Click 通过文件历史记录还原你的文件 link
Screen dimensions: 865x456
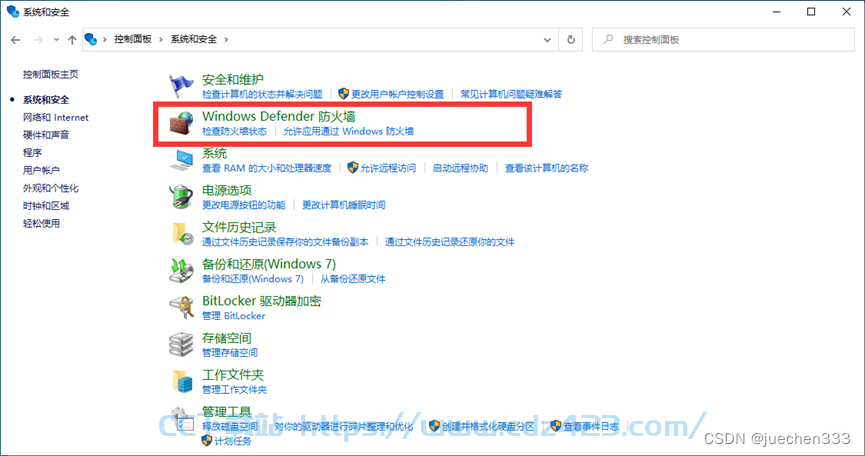(450, 242)
